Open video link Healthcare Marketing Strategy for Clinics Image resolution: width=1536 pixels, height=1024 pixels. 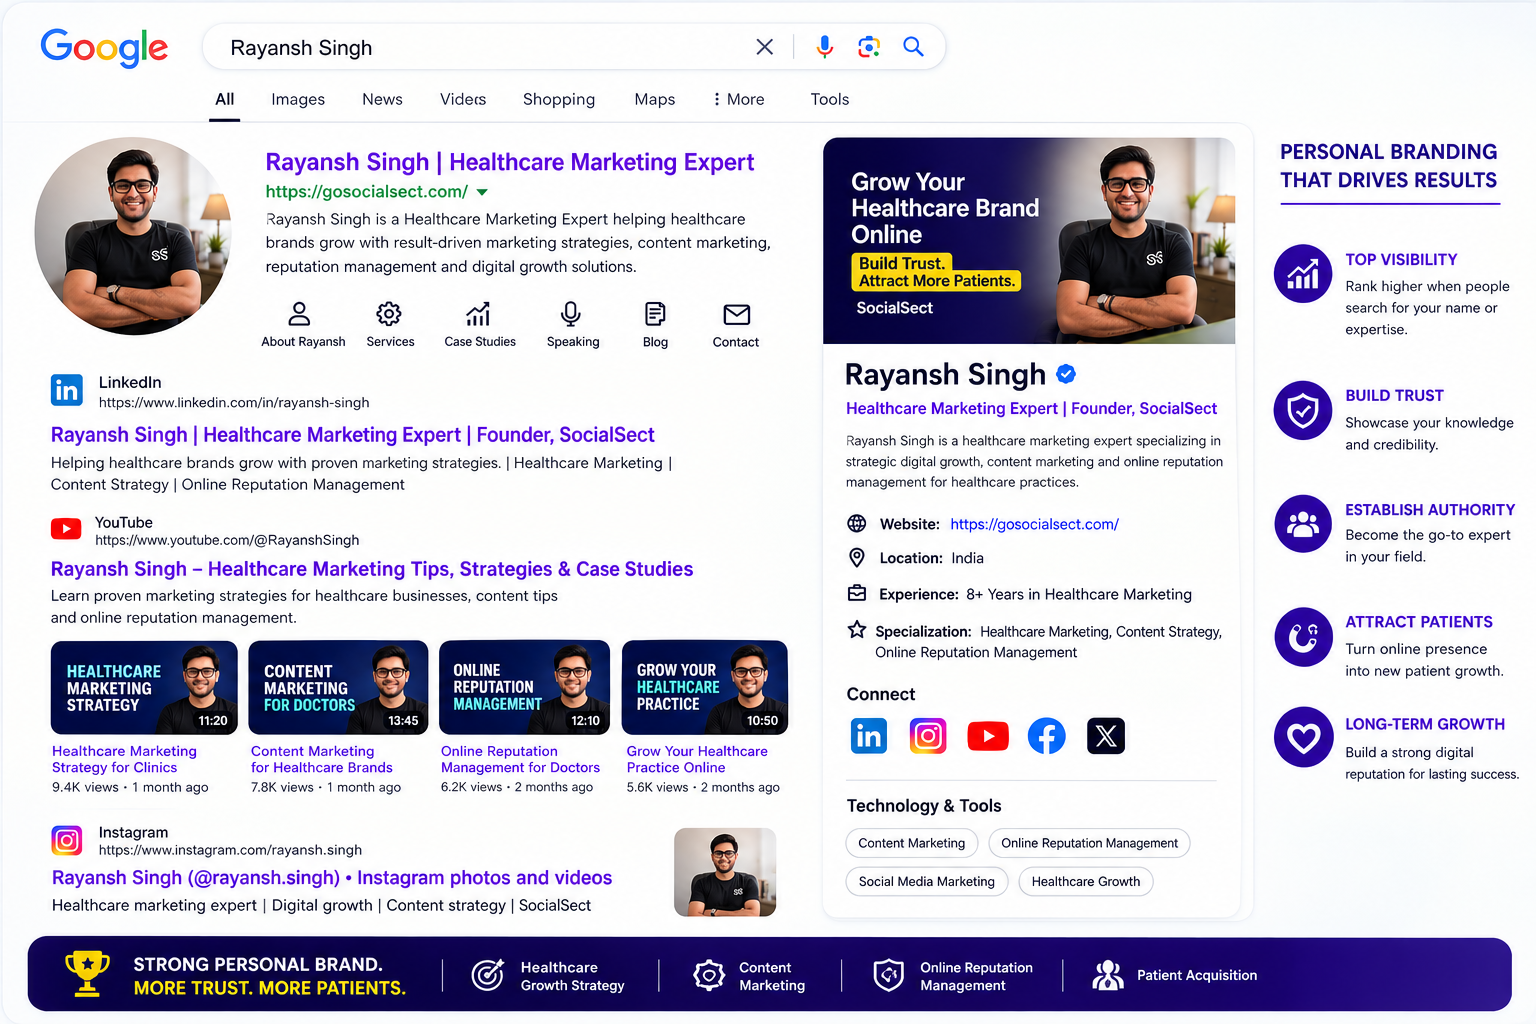[124, 759]
